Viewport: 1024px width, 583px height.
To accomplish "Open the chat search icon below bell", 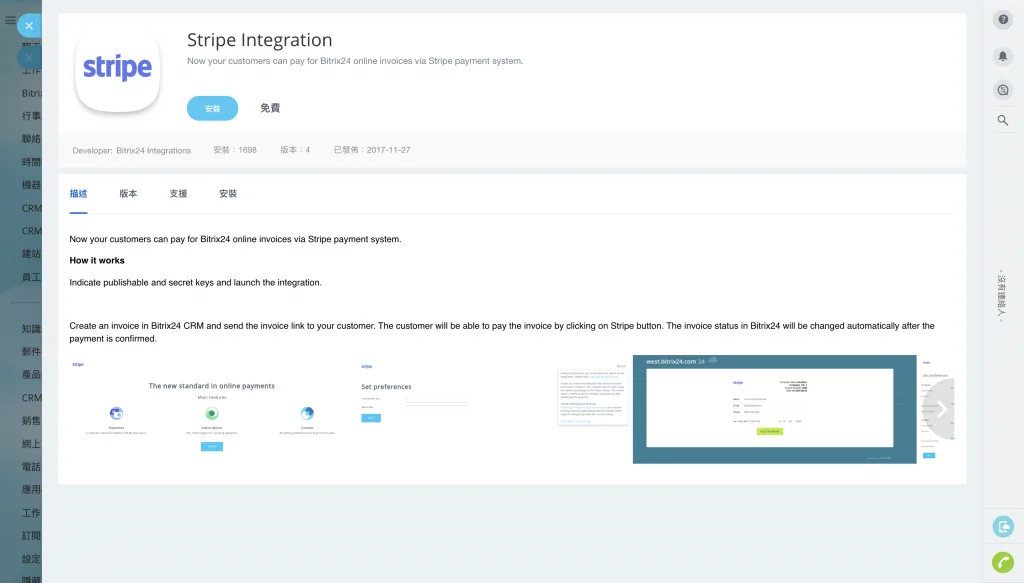I will coord(1003,90).
